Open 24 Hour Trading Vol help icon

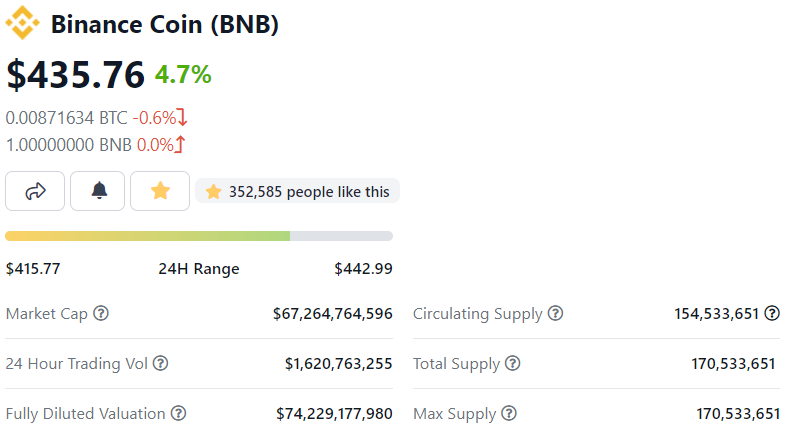tap(160, 364)
